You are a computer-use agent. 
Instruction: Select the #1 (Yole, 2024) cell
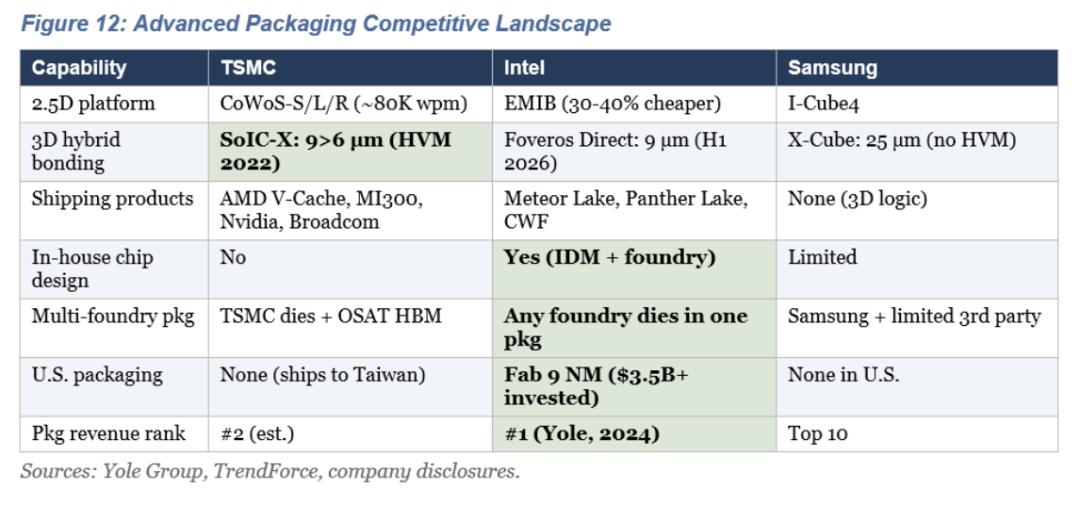[x=581, y=434]
